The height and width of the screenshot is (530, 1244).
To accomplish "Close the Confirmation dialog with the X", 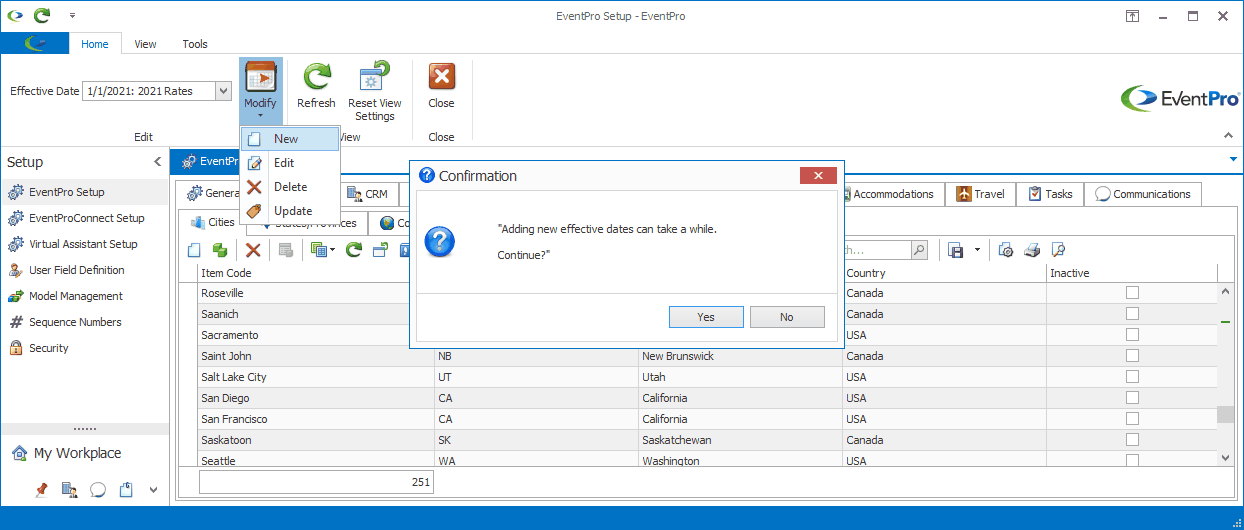I will (818, 176).
